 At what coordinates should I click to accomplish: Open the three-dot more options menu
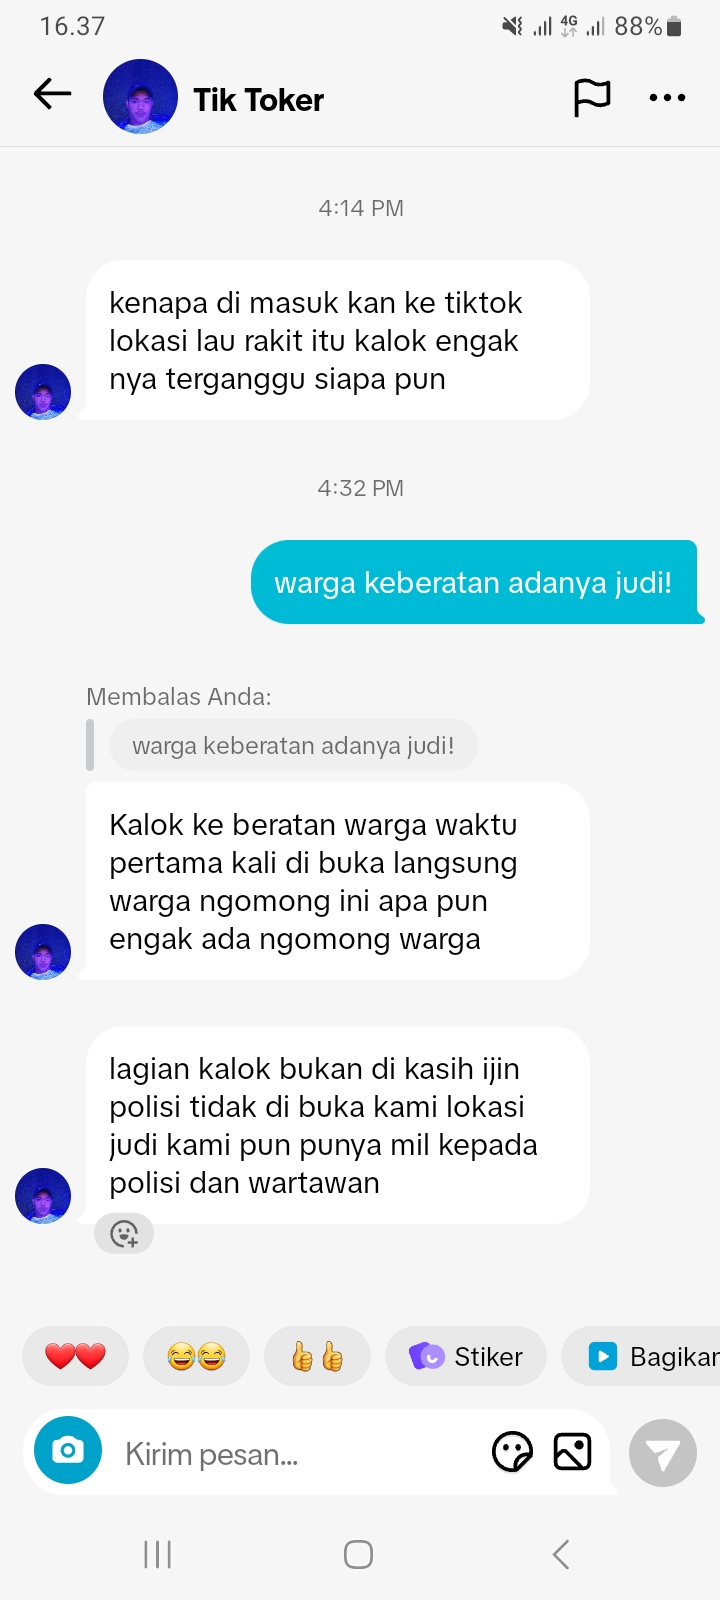point(667,98)
